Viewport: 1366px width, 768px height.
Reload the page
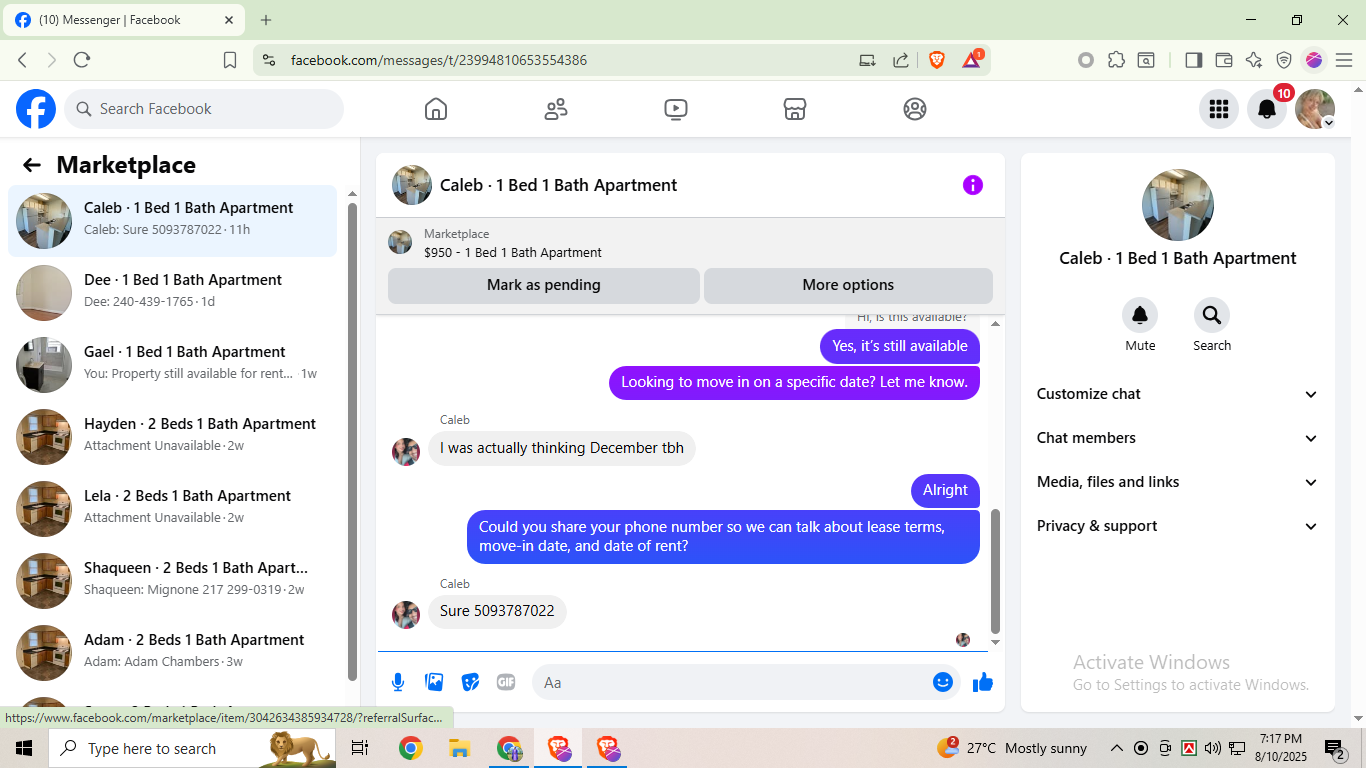82,60
